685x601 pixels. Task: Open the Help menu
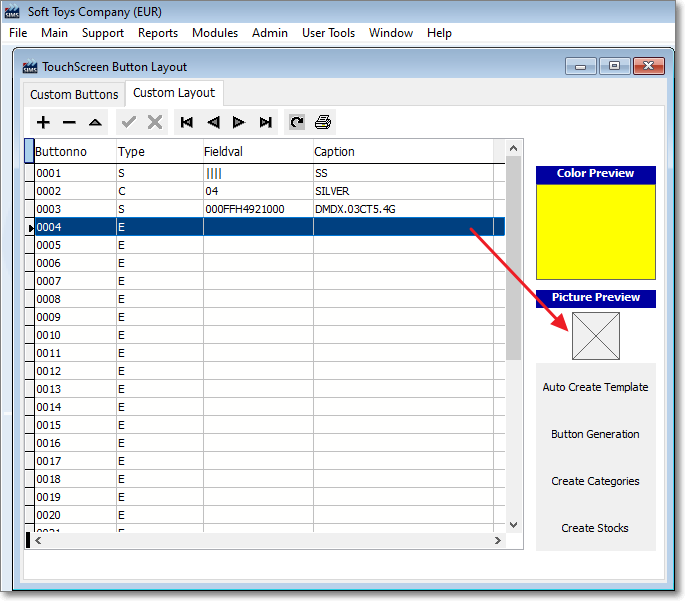(439, 33)
